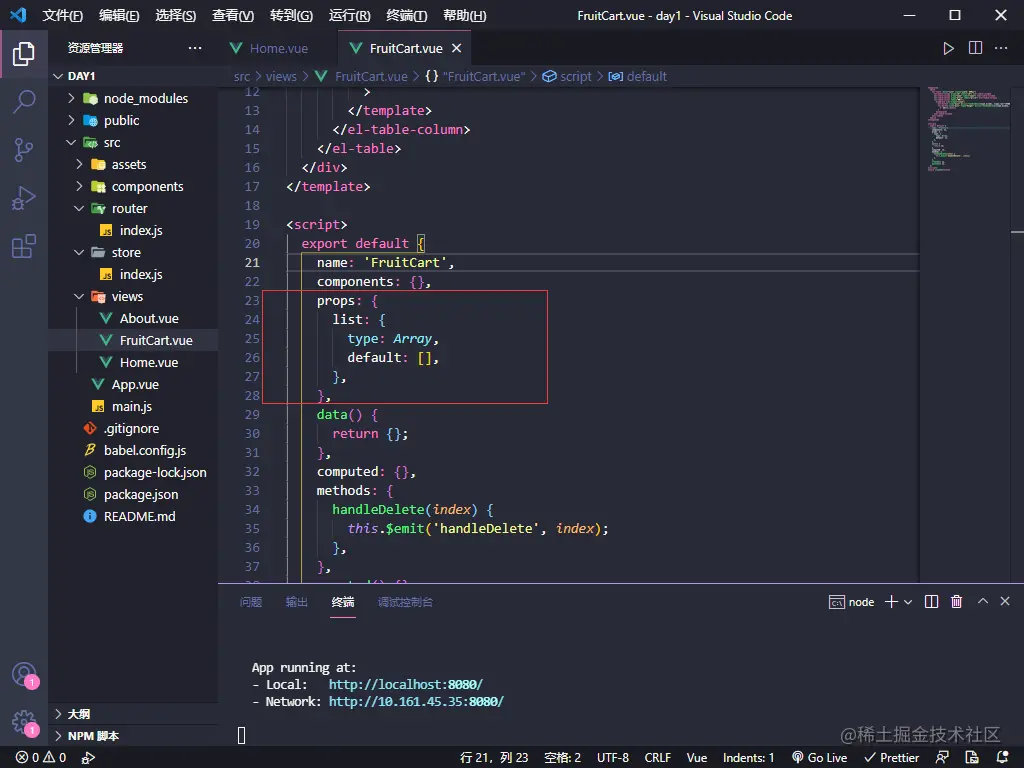Viewport: 1024px width, 768px height.
Task: Open main.js in the file explorer
Action: pos(131,406)
